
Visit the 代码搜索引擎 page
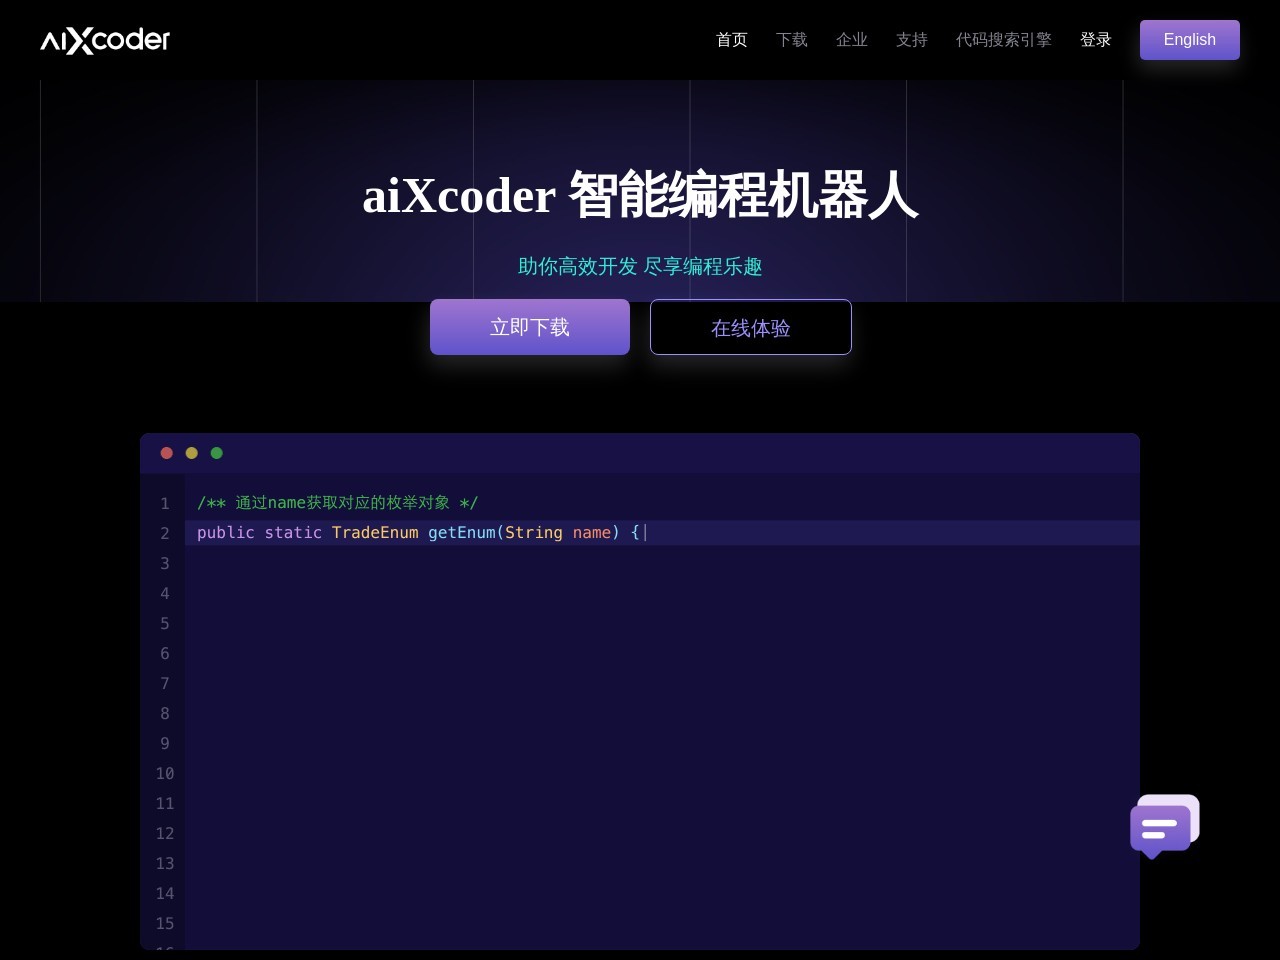[x=1003, y=40]
